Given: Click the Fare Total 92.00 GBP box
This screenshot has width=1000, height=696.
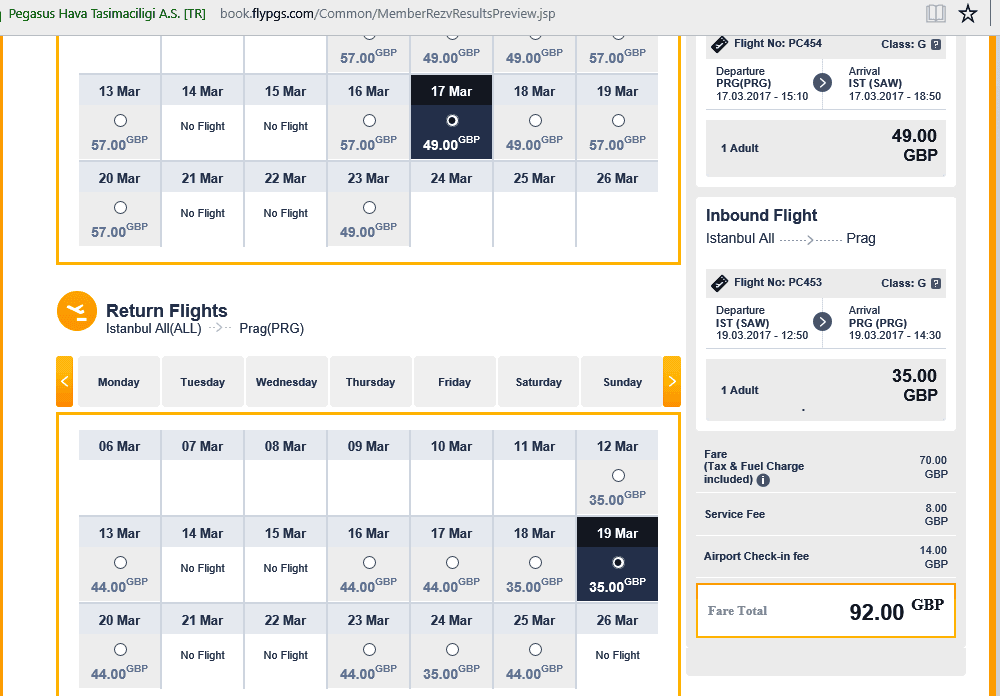Looking at the screenshot, I should 826,611.
